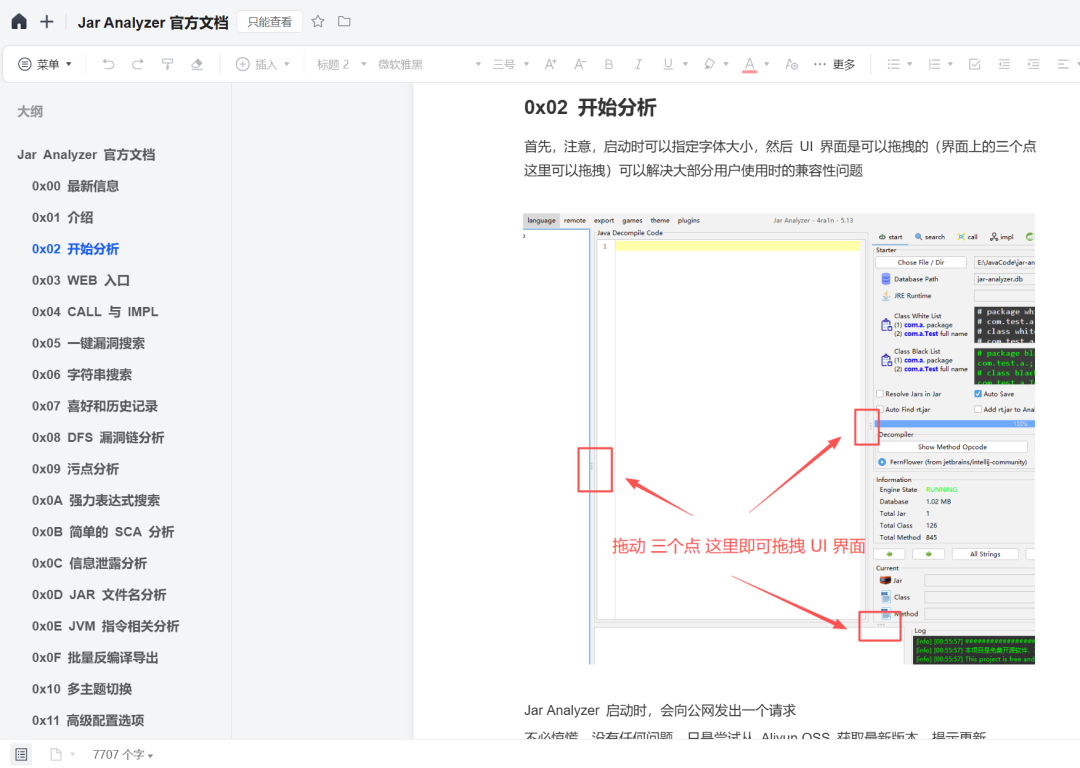
Task: Open the 三号 font size dropdown
Action: pyautogui.click(x=510, y=64)
